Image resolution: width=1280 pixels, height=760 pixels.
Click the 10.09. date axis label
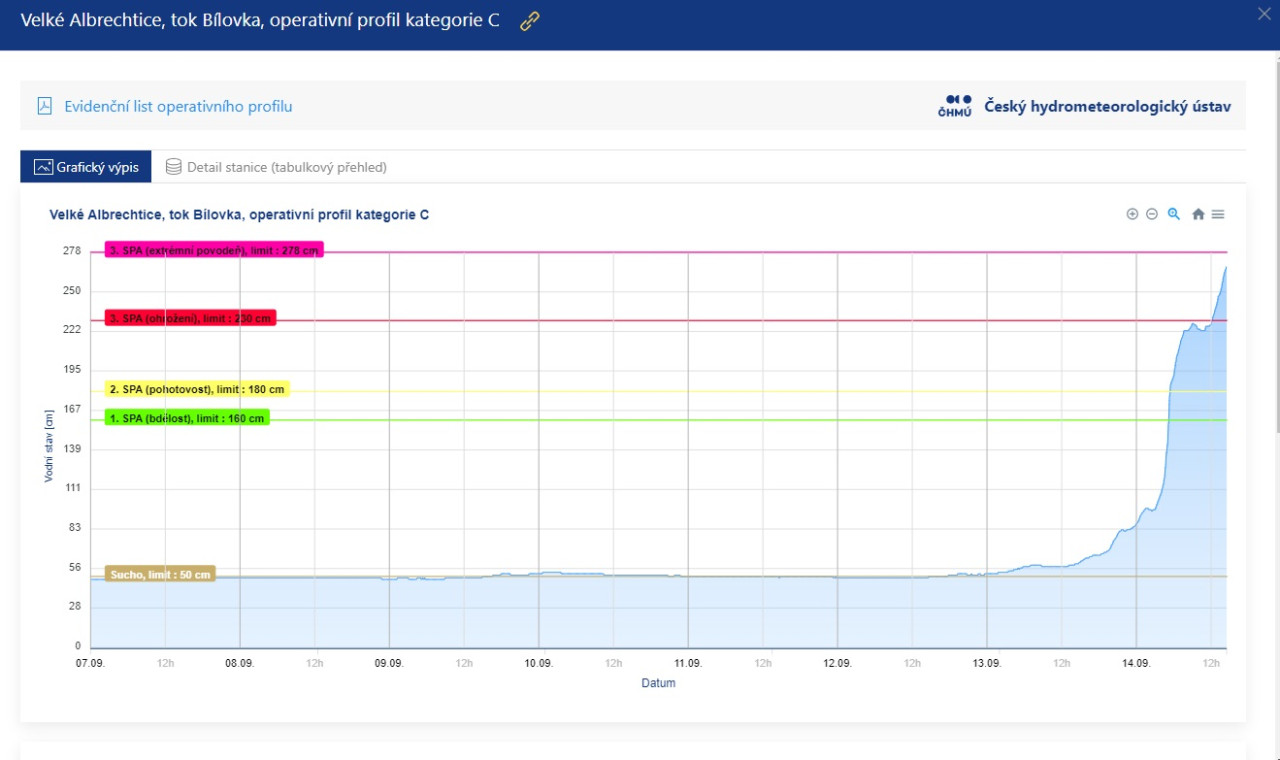click(x=538, y=663)
